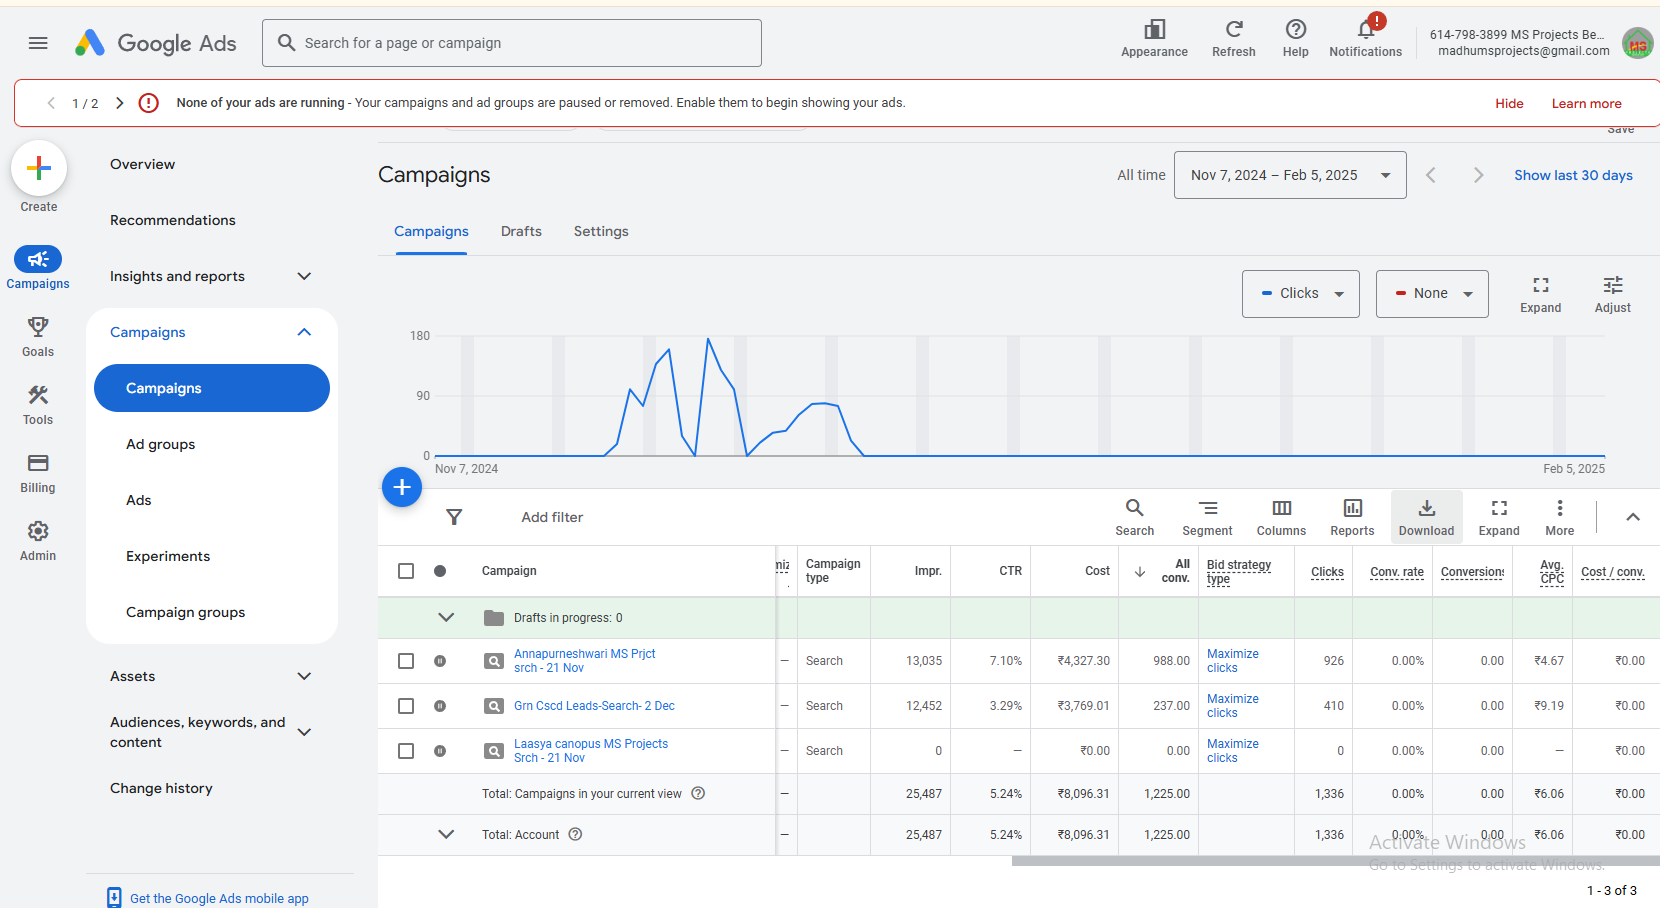Toggle the select-all checkbox in table header
Viewport: 1660px width, 908px height.
406,571
